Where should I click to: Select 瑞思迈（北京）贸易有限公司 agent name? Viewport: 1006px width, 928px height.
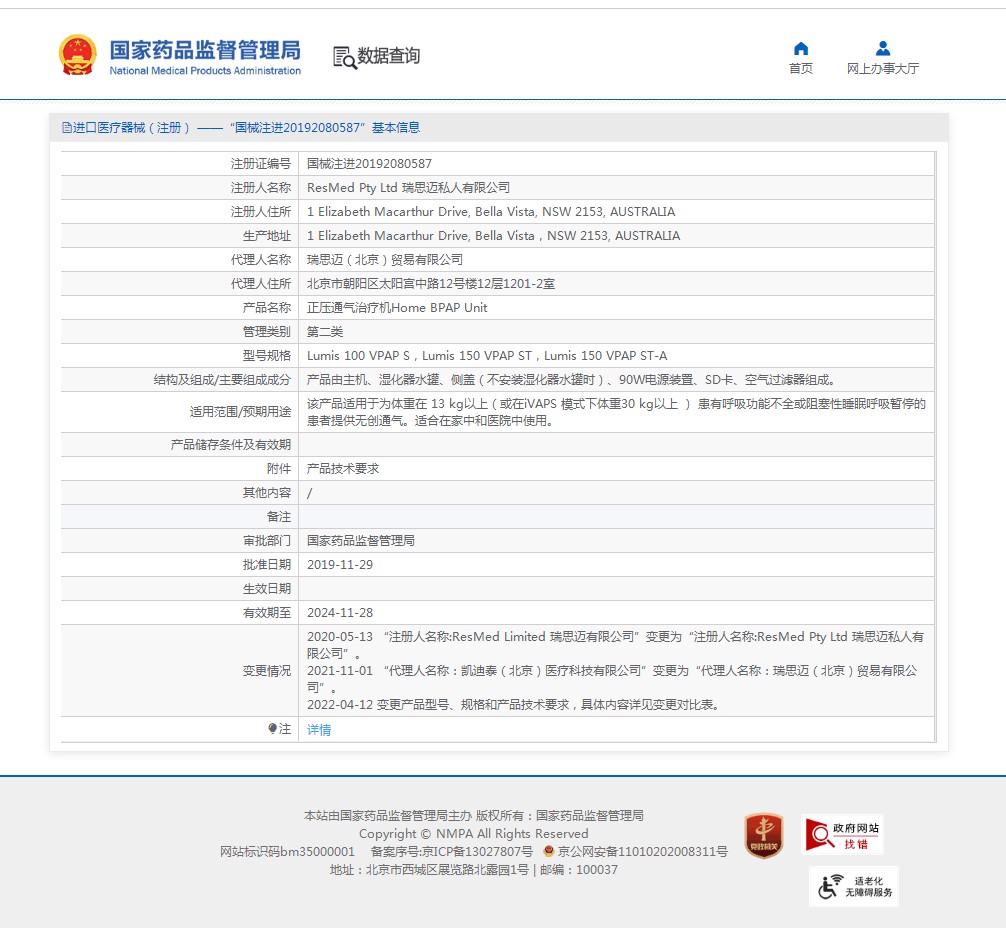pos(385,259)
